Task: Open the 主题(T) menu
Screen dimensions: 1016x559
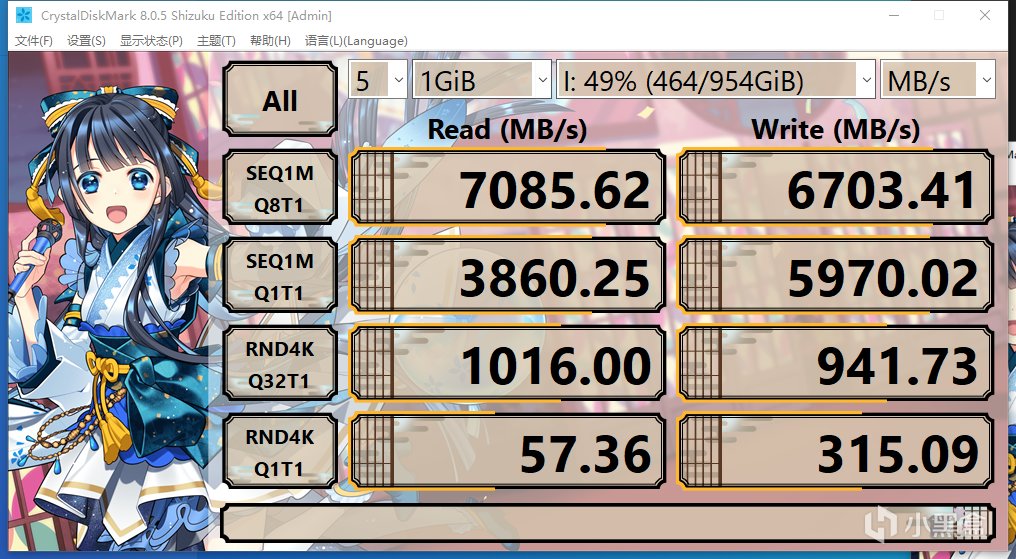Action: 216,41
